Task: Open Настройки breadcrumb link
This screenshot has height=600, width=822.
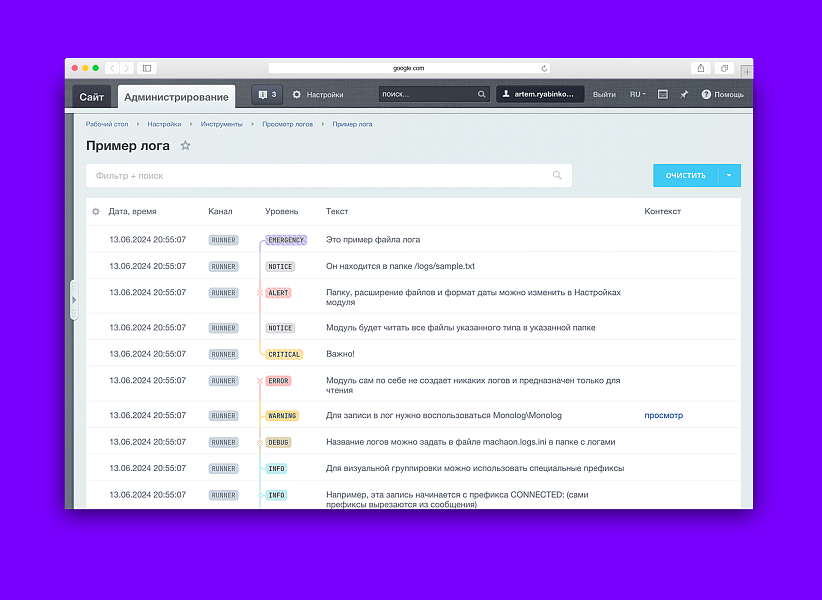Action: 164,124
